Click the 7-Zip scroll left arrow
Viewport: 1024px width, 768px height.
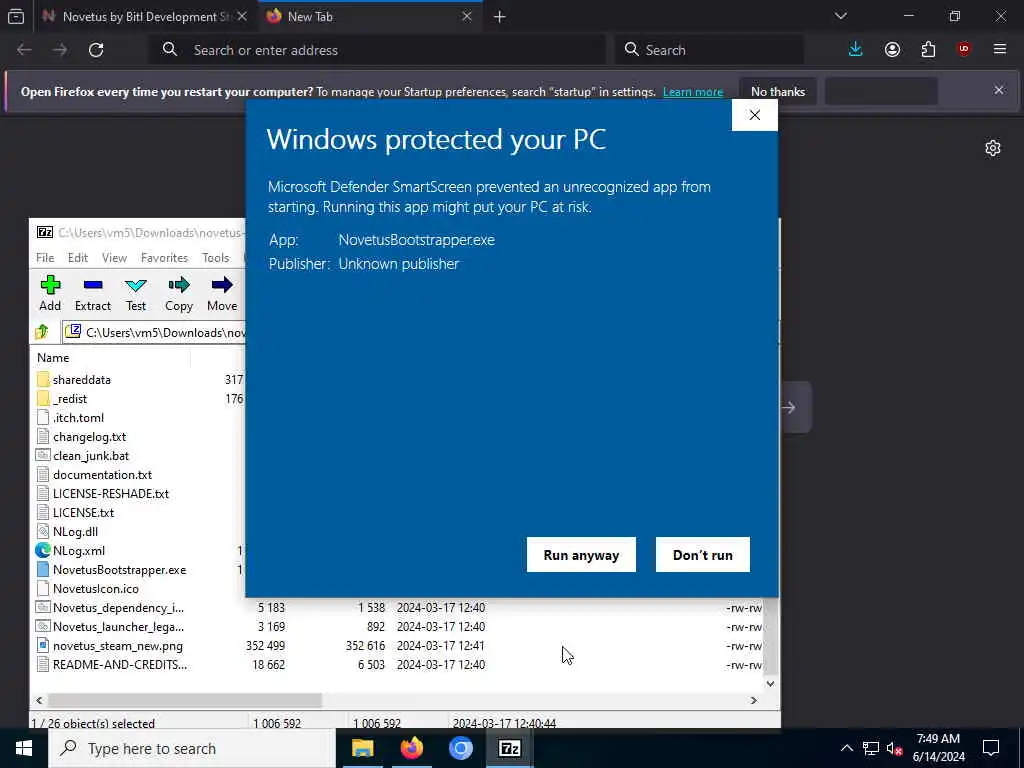pos(39,700)
